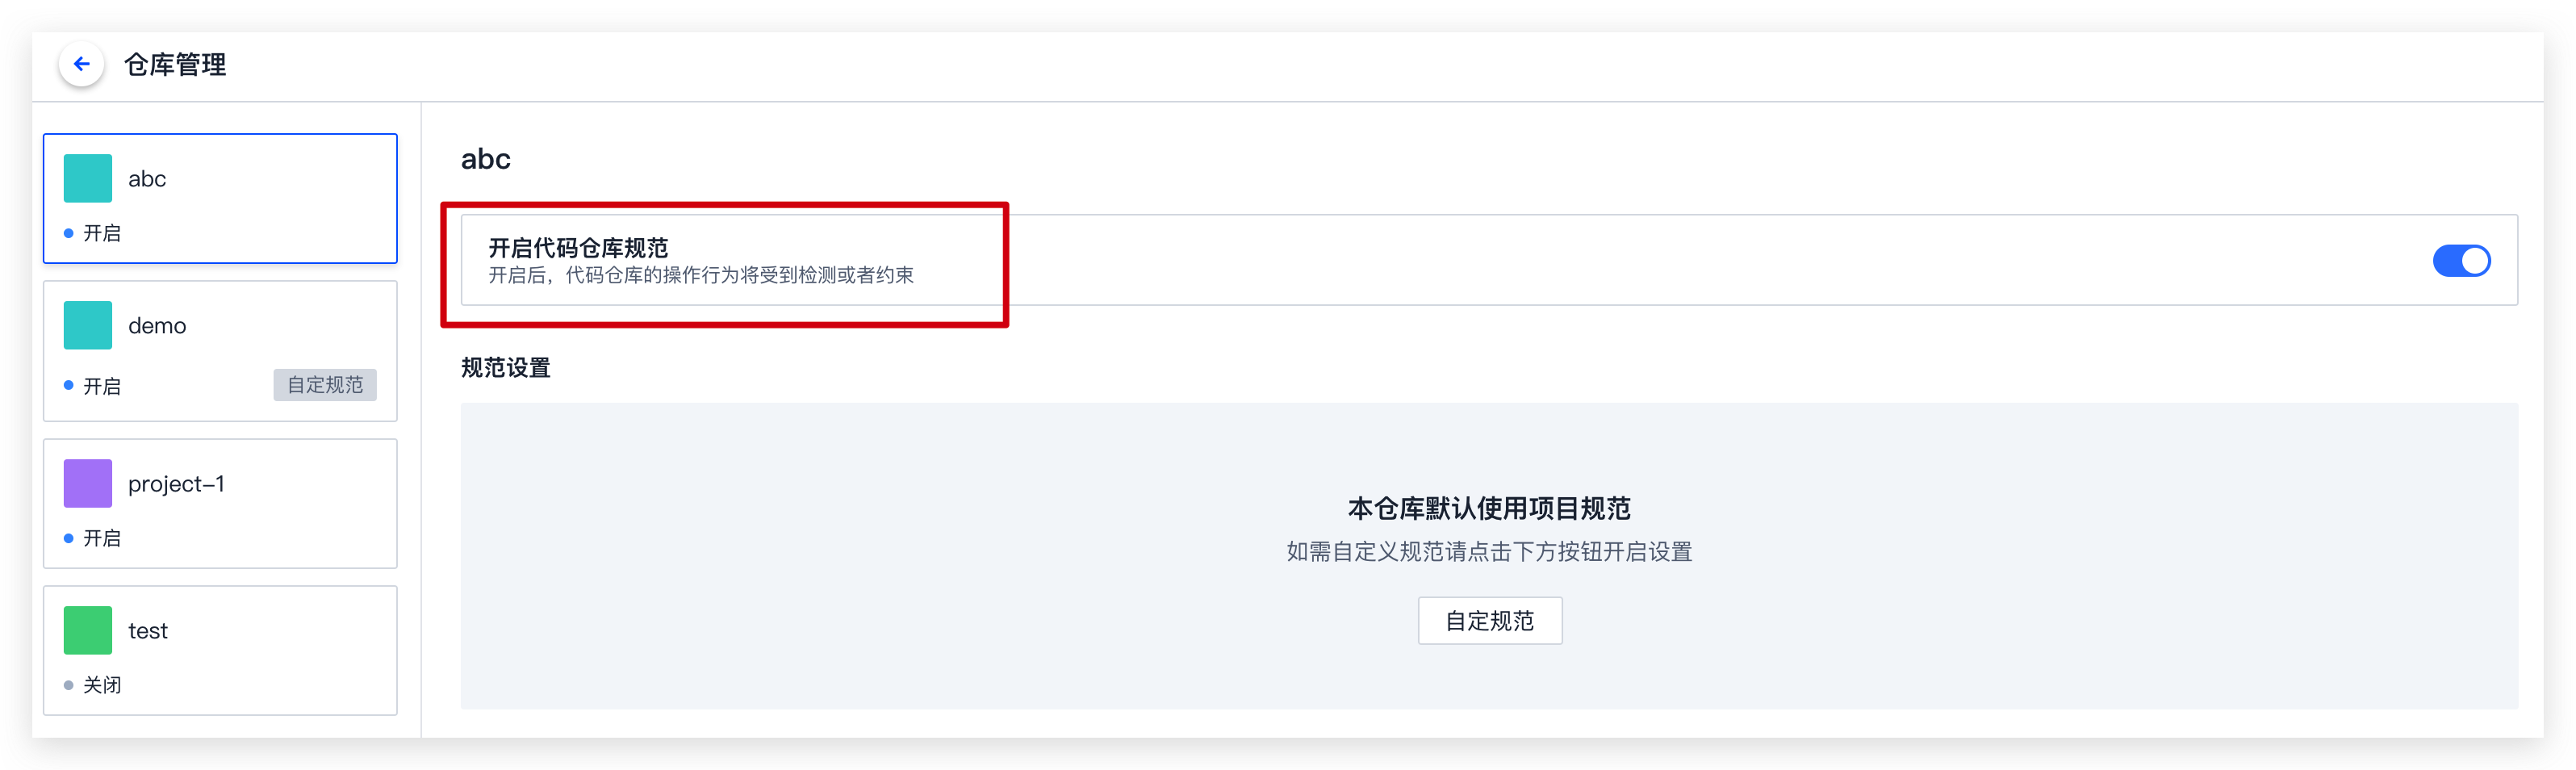Viewport: 2576px width, 770px height.
Task: Click the 本仓库默认使用项目规范 message
Action: 1489,509
